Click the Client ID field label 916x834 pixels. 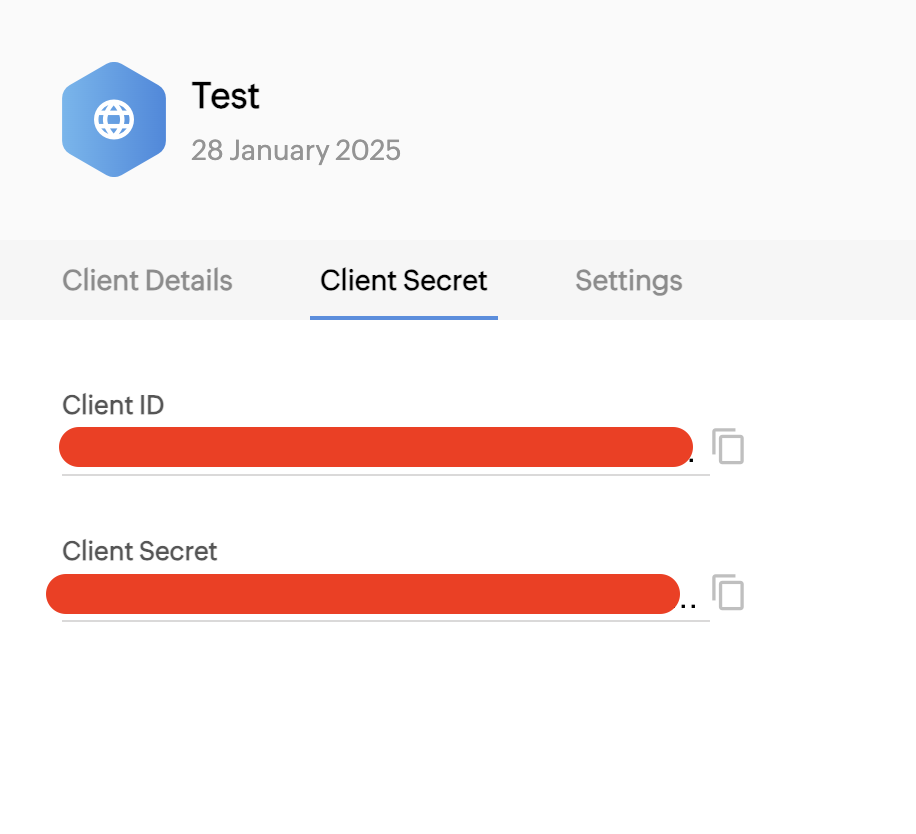tap(113, 405)
